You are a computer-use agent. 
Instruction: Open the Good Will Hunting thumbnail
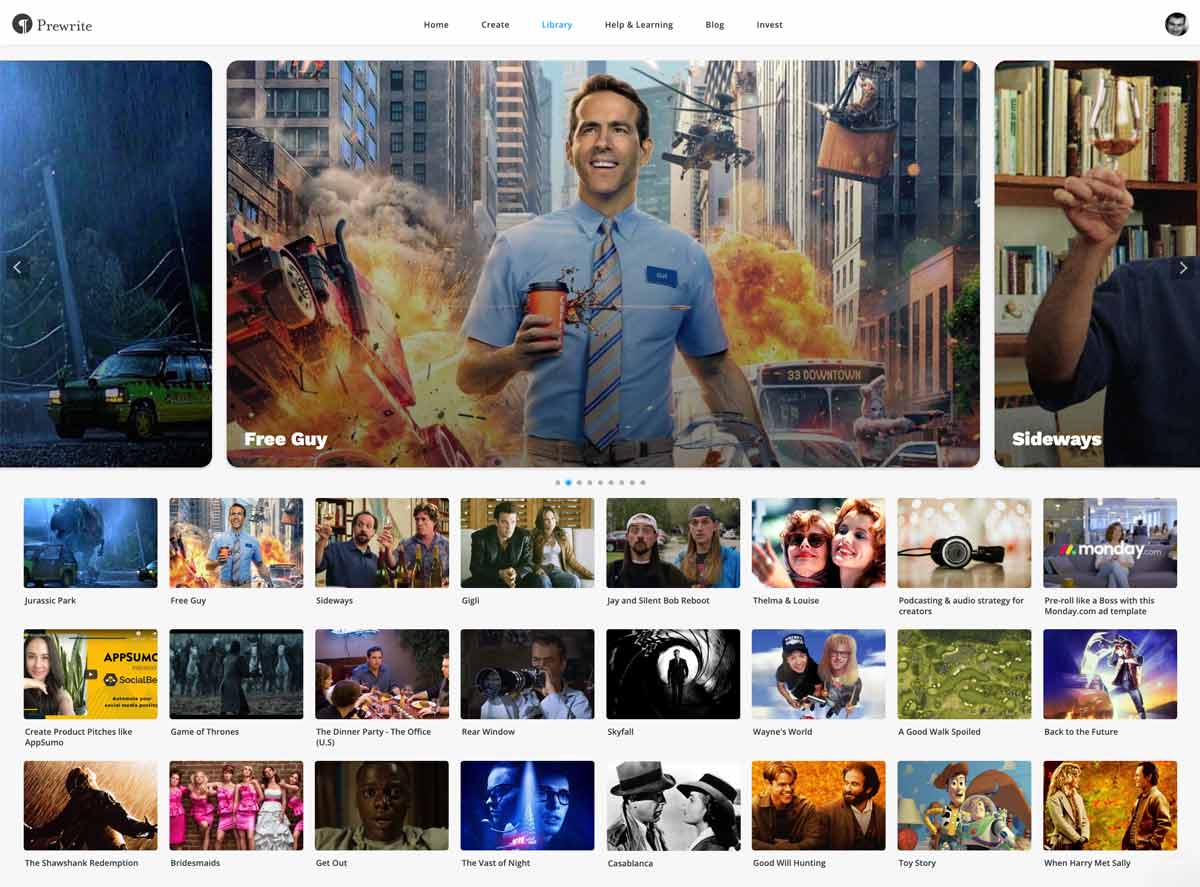click(818, 805)
